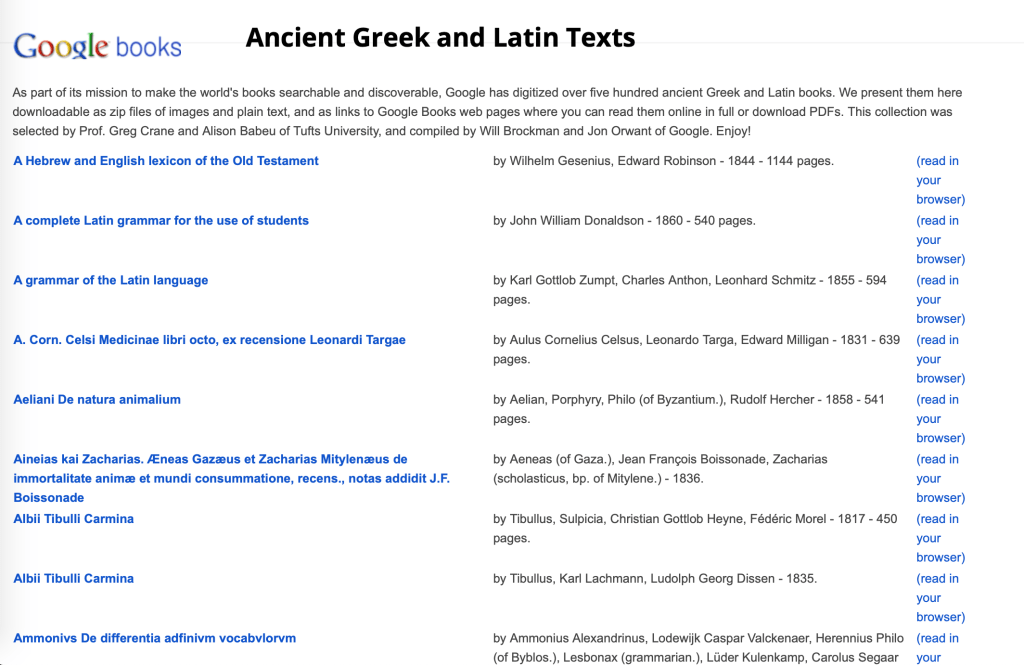Open Aeliani De natura animalium link
This screenshot has width=1024, height=665.
(x=97, y=400)
